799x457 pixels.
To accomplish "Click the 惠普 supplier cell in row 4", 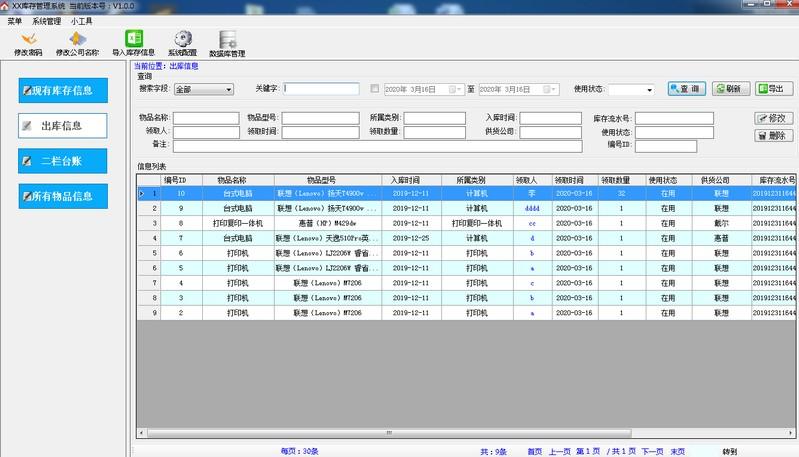I will click(721, 238).
